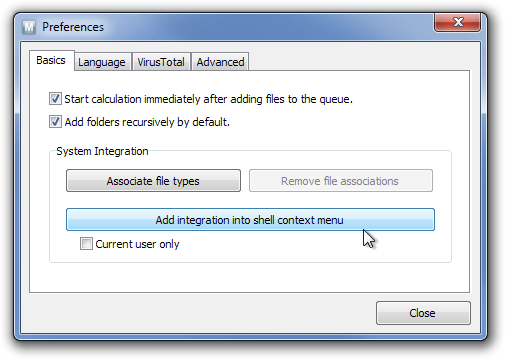Open the Language tab

tap(102, 62)
